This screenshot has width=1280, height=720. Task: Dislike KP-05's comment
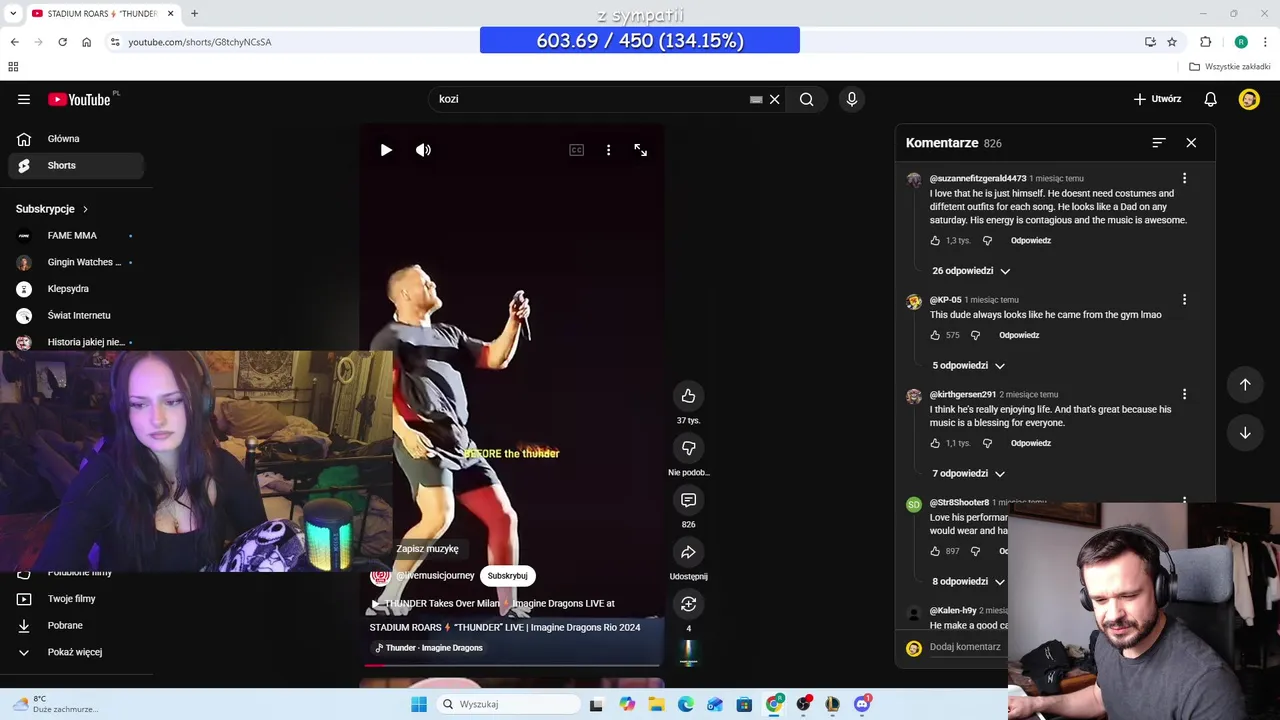click(x=975, y=335)
